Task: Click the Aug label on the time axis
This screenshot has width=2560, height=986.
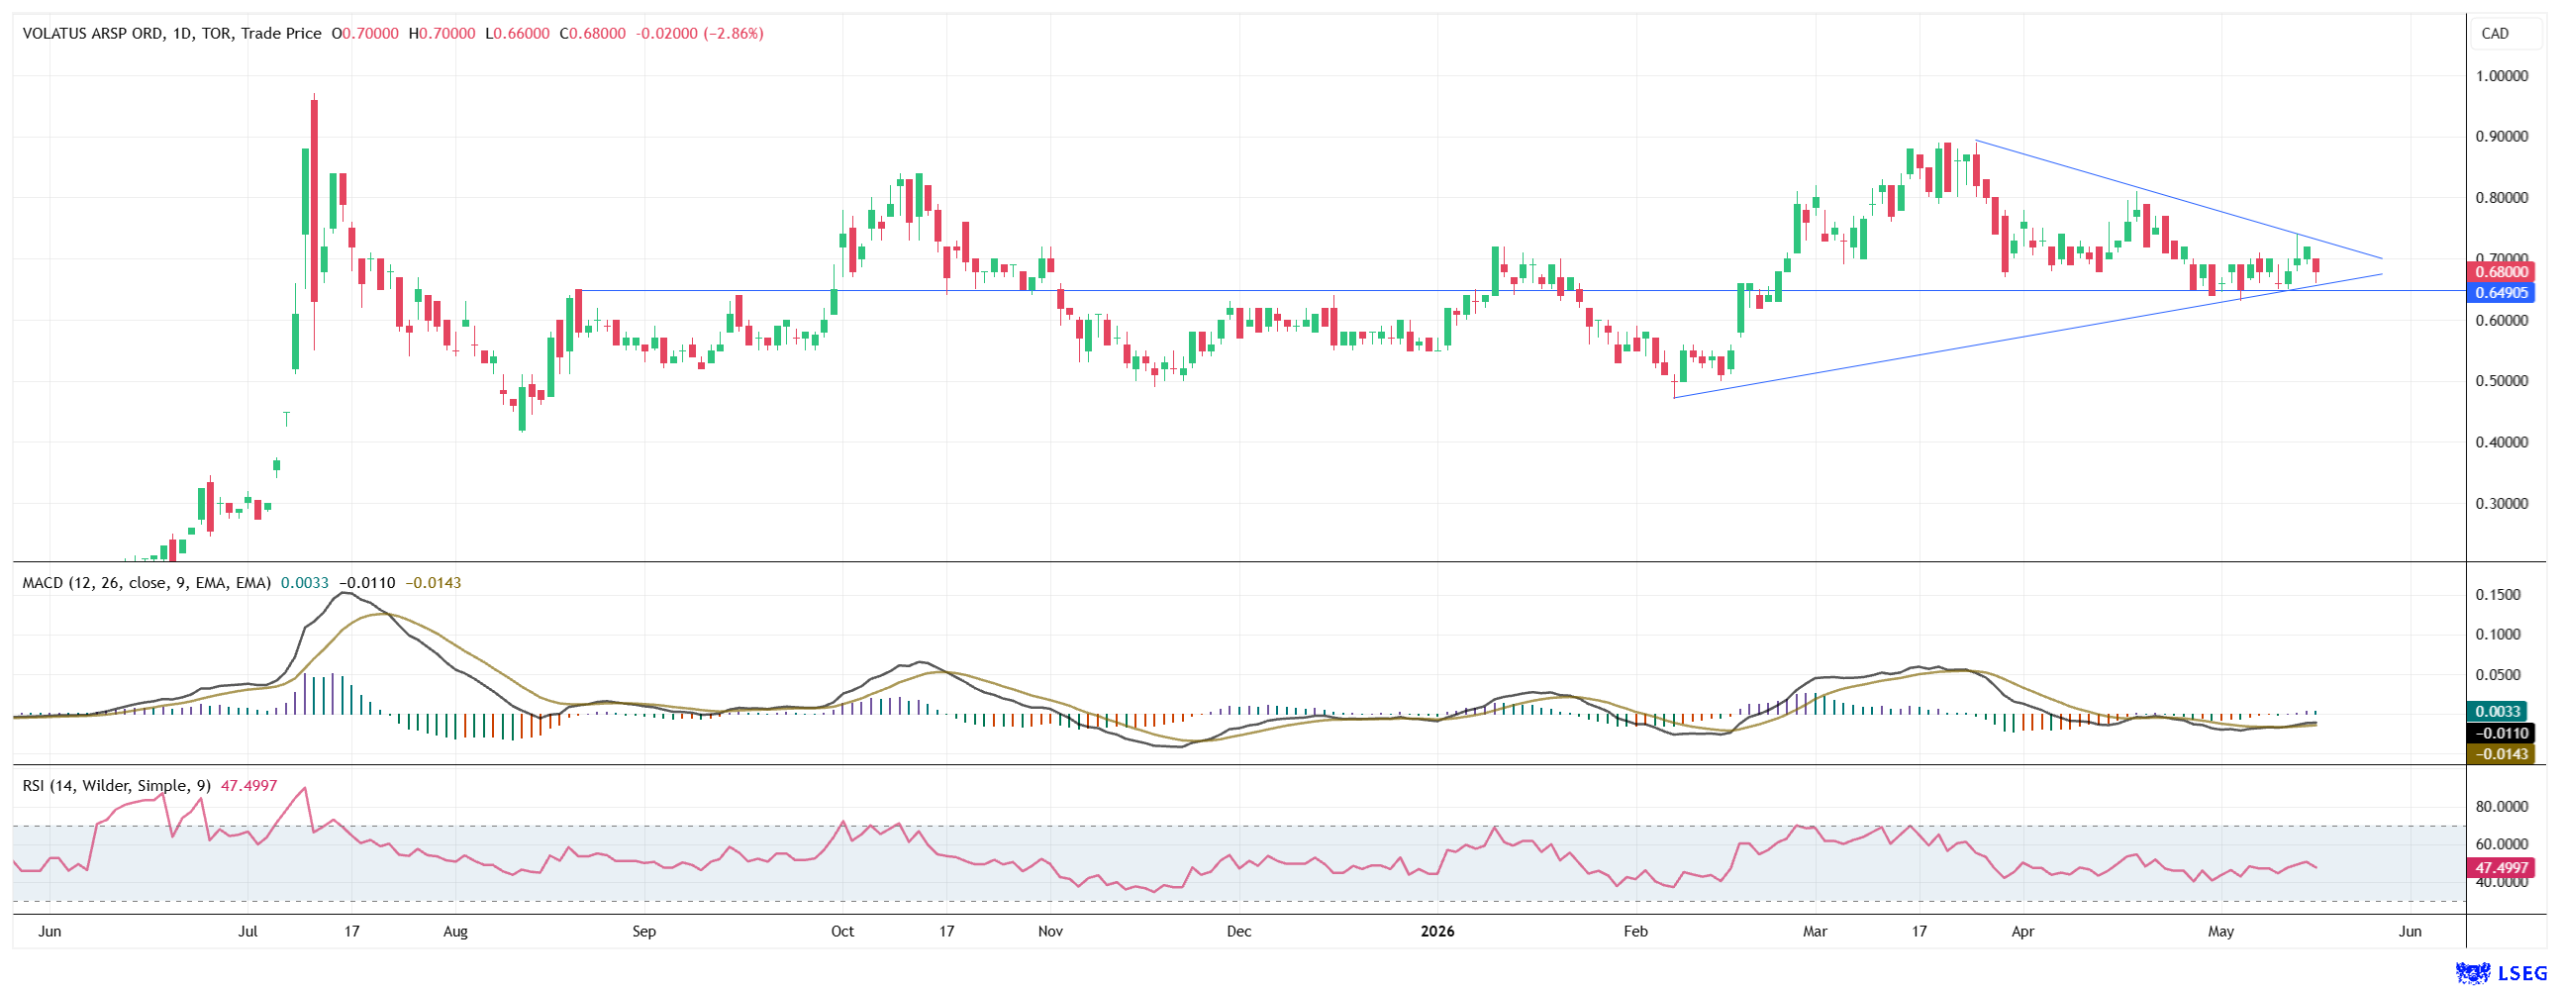Action: click(x=455, y=932)
